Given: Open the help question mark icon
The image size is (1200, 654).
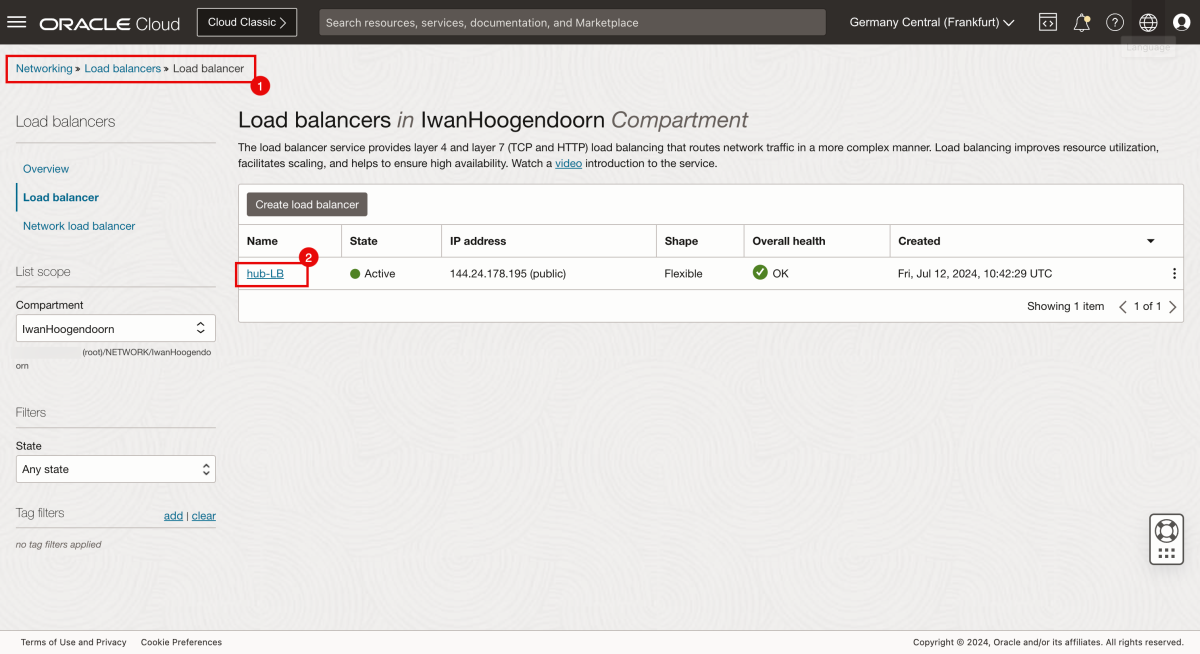Looking at the screenshot, I should (x=1114, y=21).
